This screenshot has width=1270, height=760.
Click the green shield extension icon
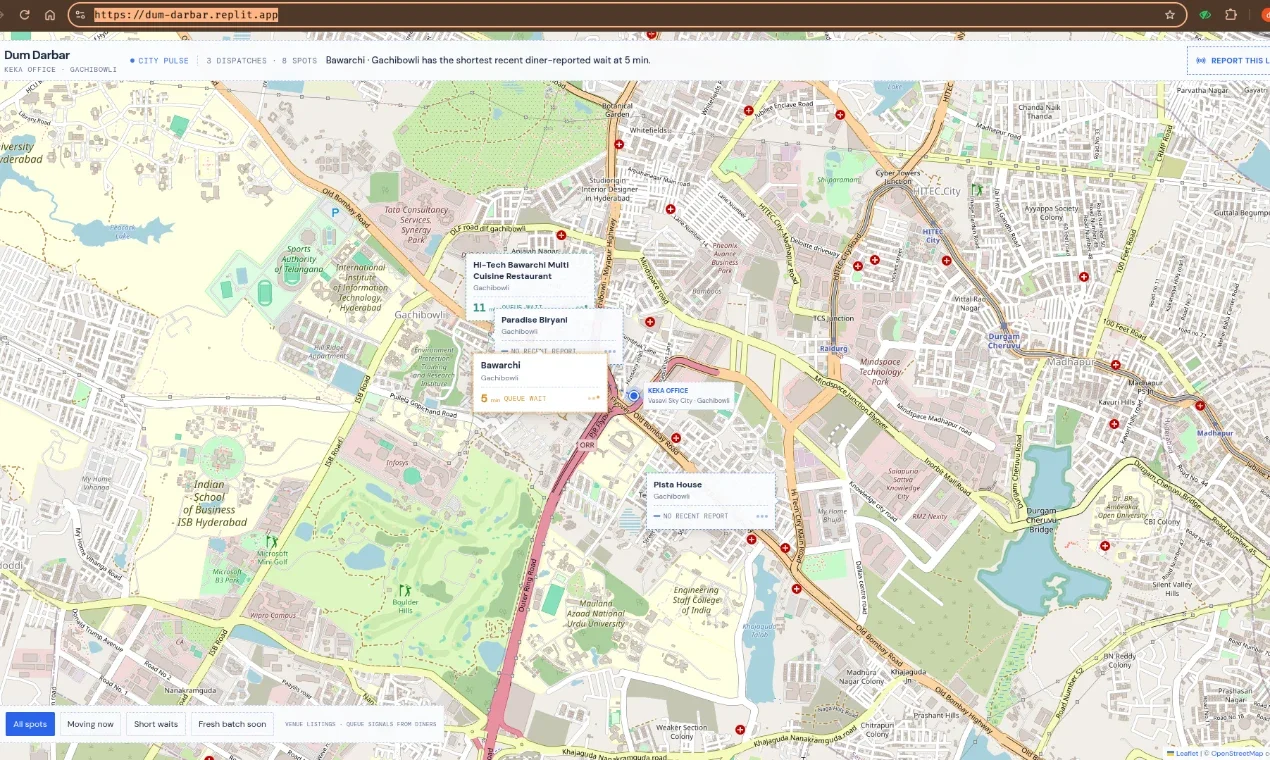pyautogui.click(x=1206, y=15)
